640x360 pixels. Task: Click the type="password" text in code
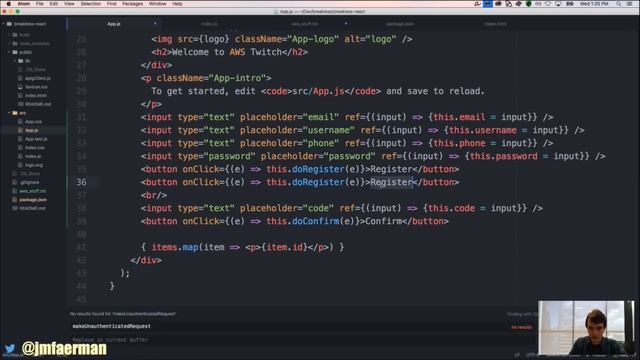click(216, 156)
